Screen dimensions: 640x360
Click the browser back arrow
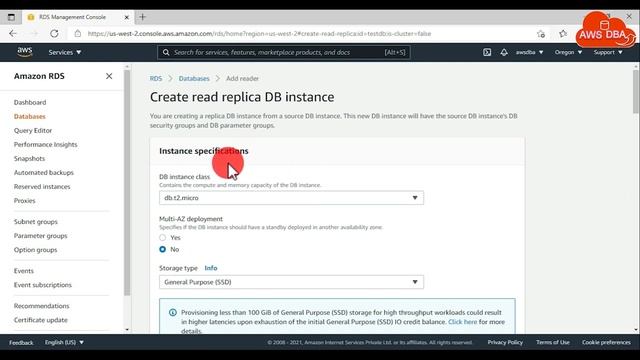tap(13, 33)
